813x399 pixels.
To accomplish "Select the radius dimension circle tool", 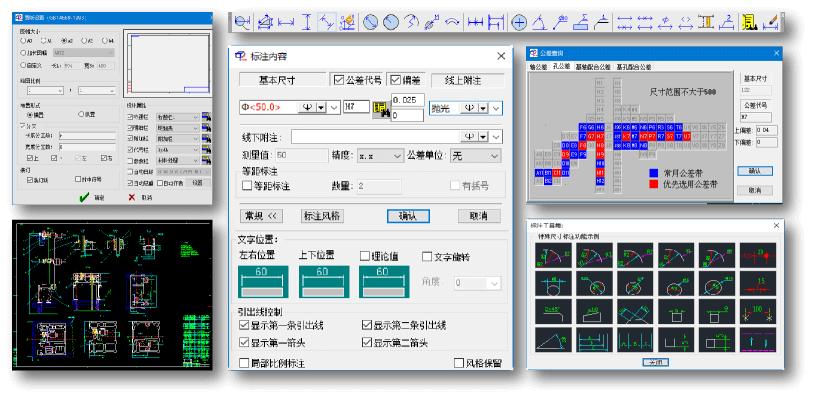I will tap(390, 22).
